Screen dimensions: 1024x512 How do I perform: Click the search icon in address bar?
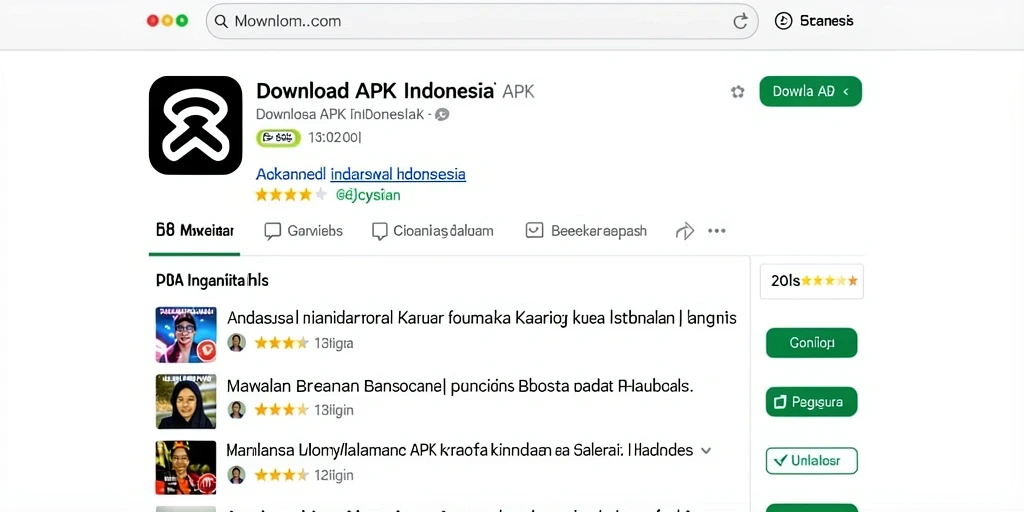coord(221,22)
